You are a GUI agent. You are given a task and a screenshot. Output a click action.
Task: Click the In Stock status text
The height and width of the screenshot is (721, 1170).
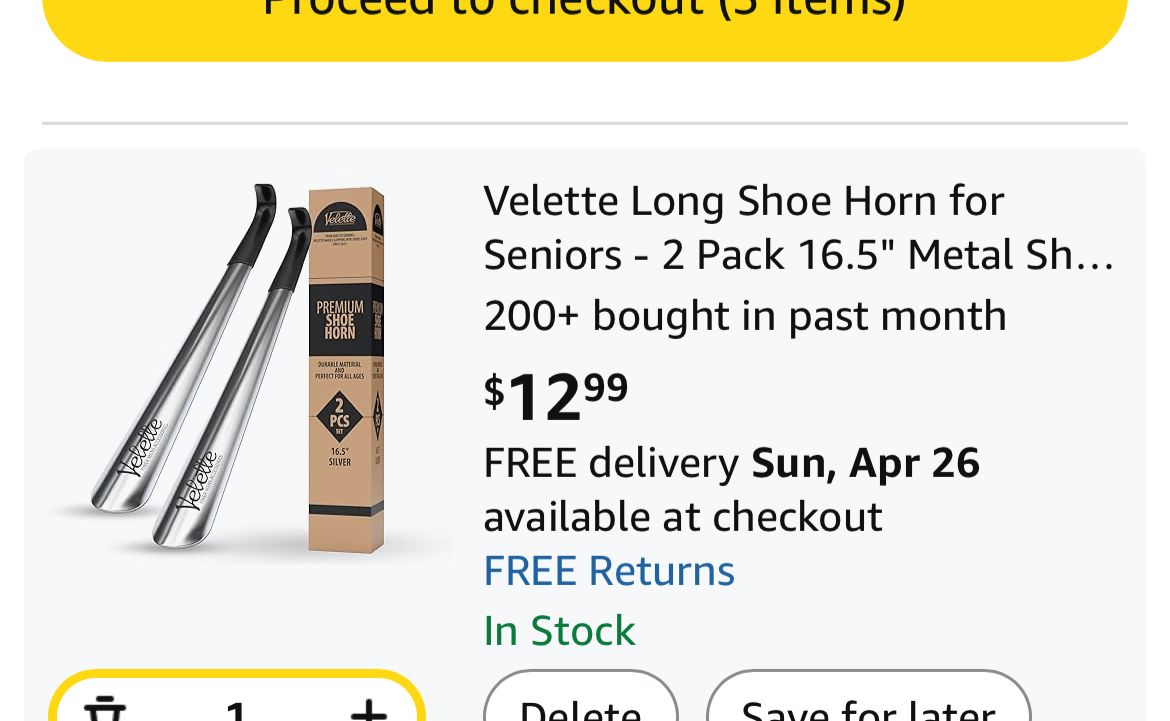click(x=559, y=631)
